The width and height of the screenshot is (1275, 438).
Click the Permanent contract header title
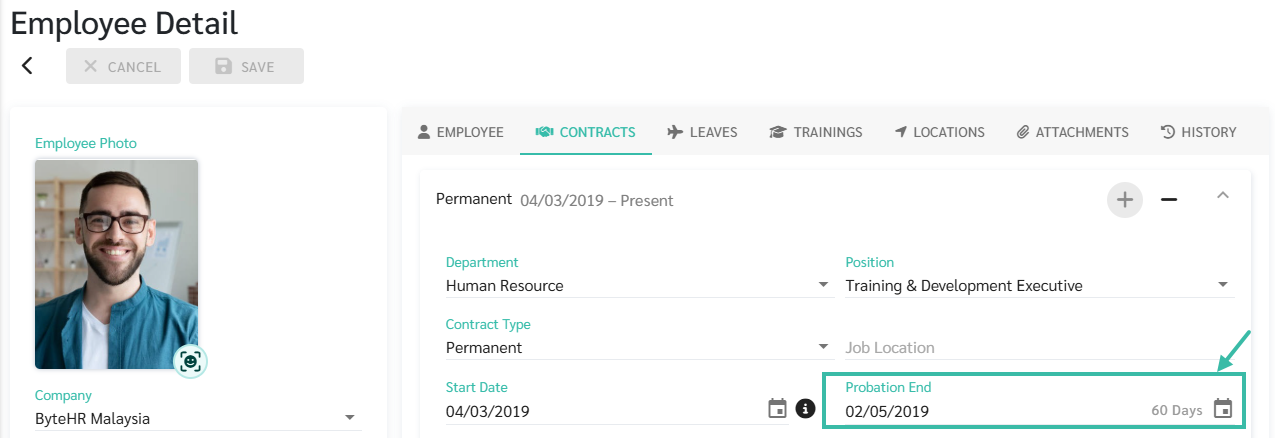474,199
